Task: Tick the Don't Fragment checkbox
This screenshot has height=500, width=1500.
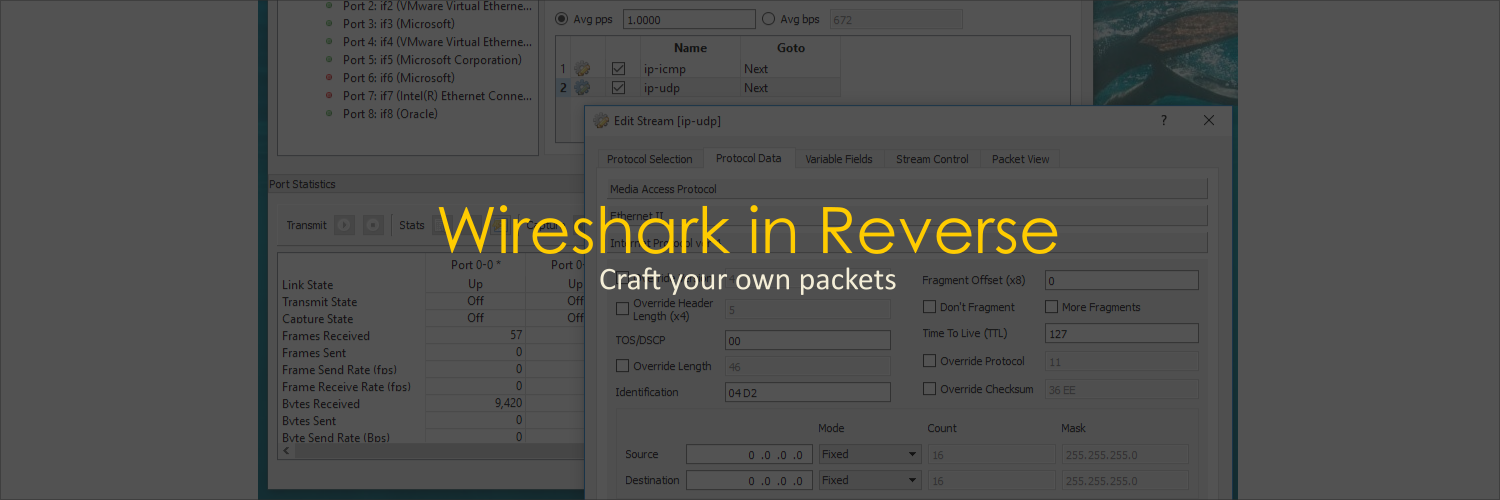Action: point(929,307)
